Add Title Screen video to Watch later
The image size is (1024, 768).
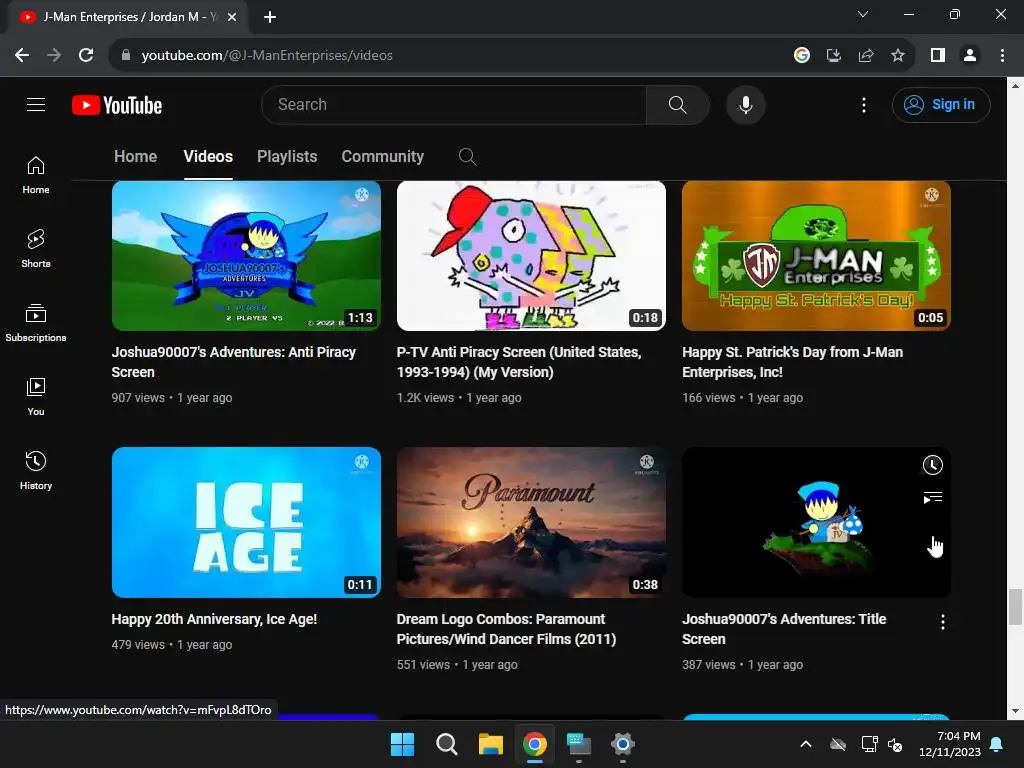pos(932,465)
